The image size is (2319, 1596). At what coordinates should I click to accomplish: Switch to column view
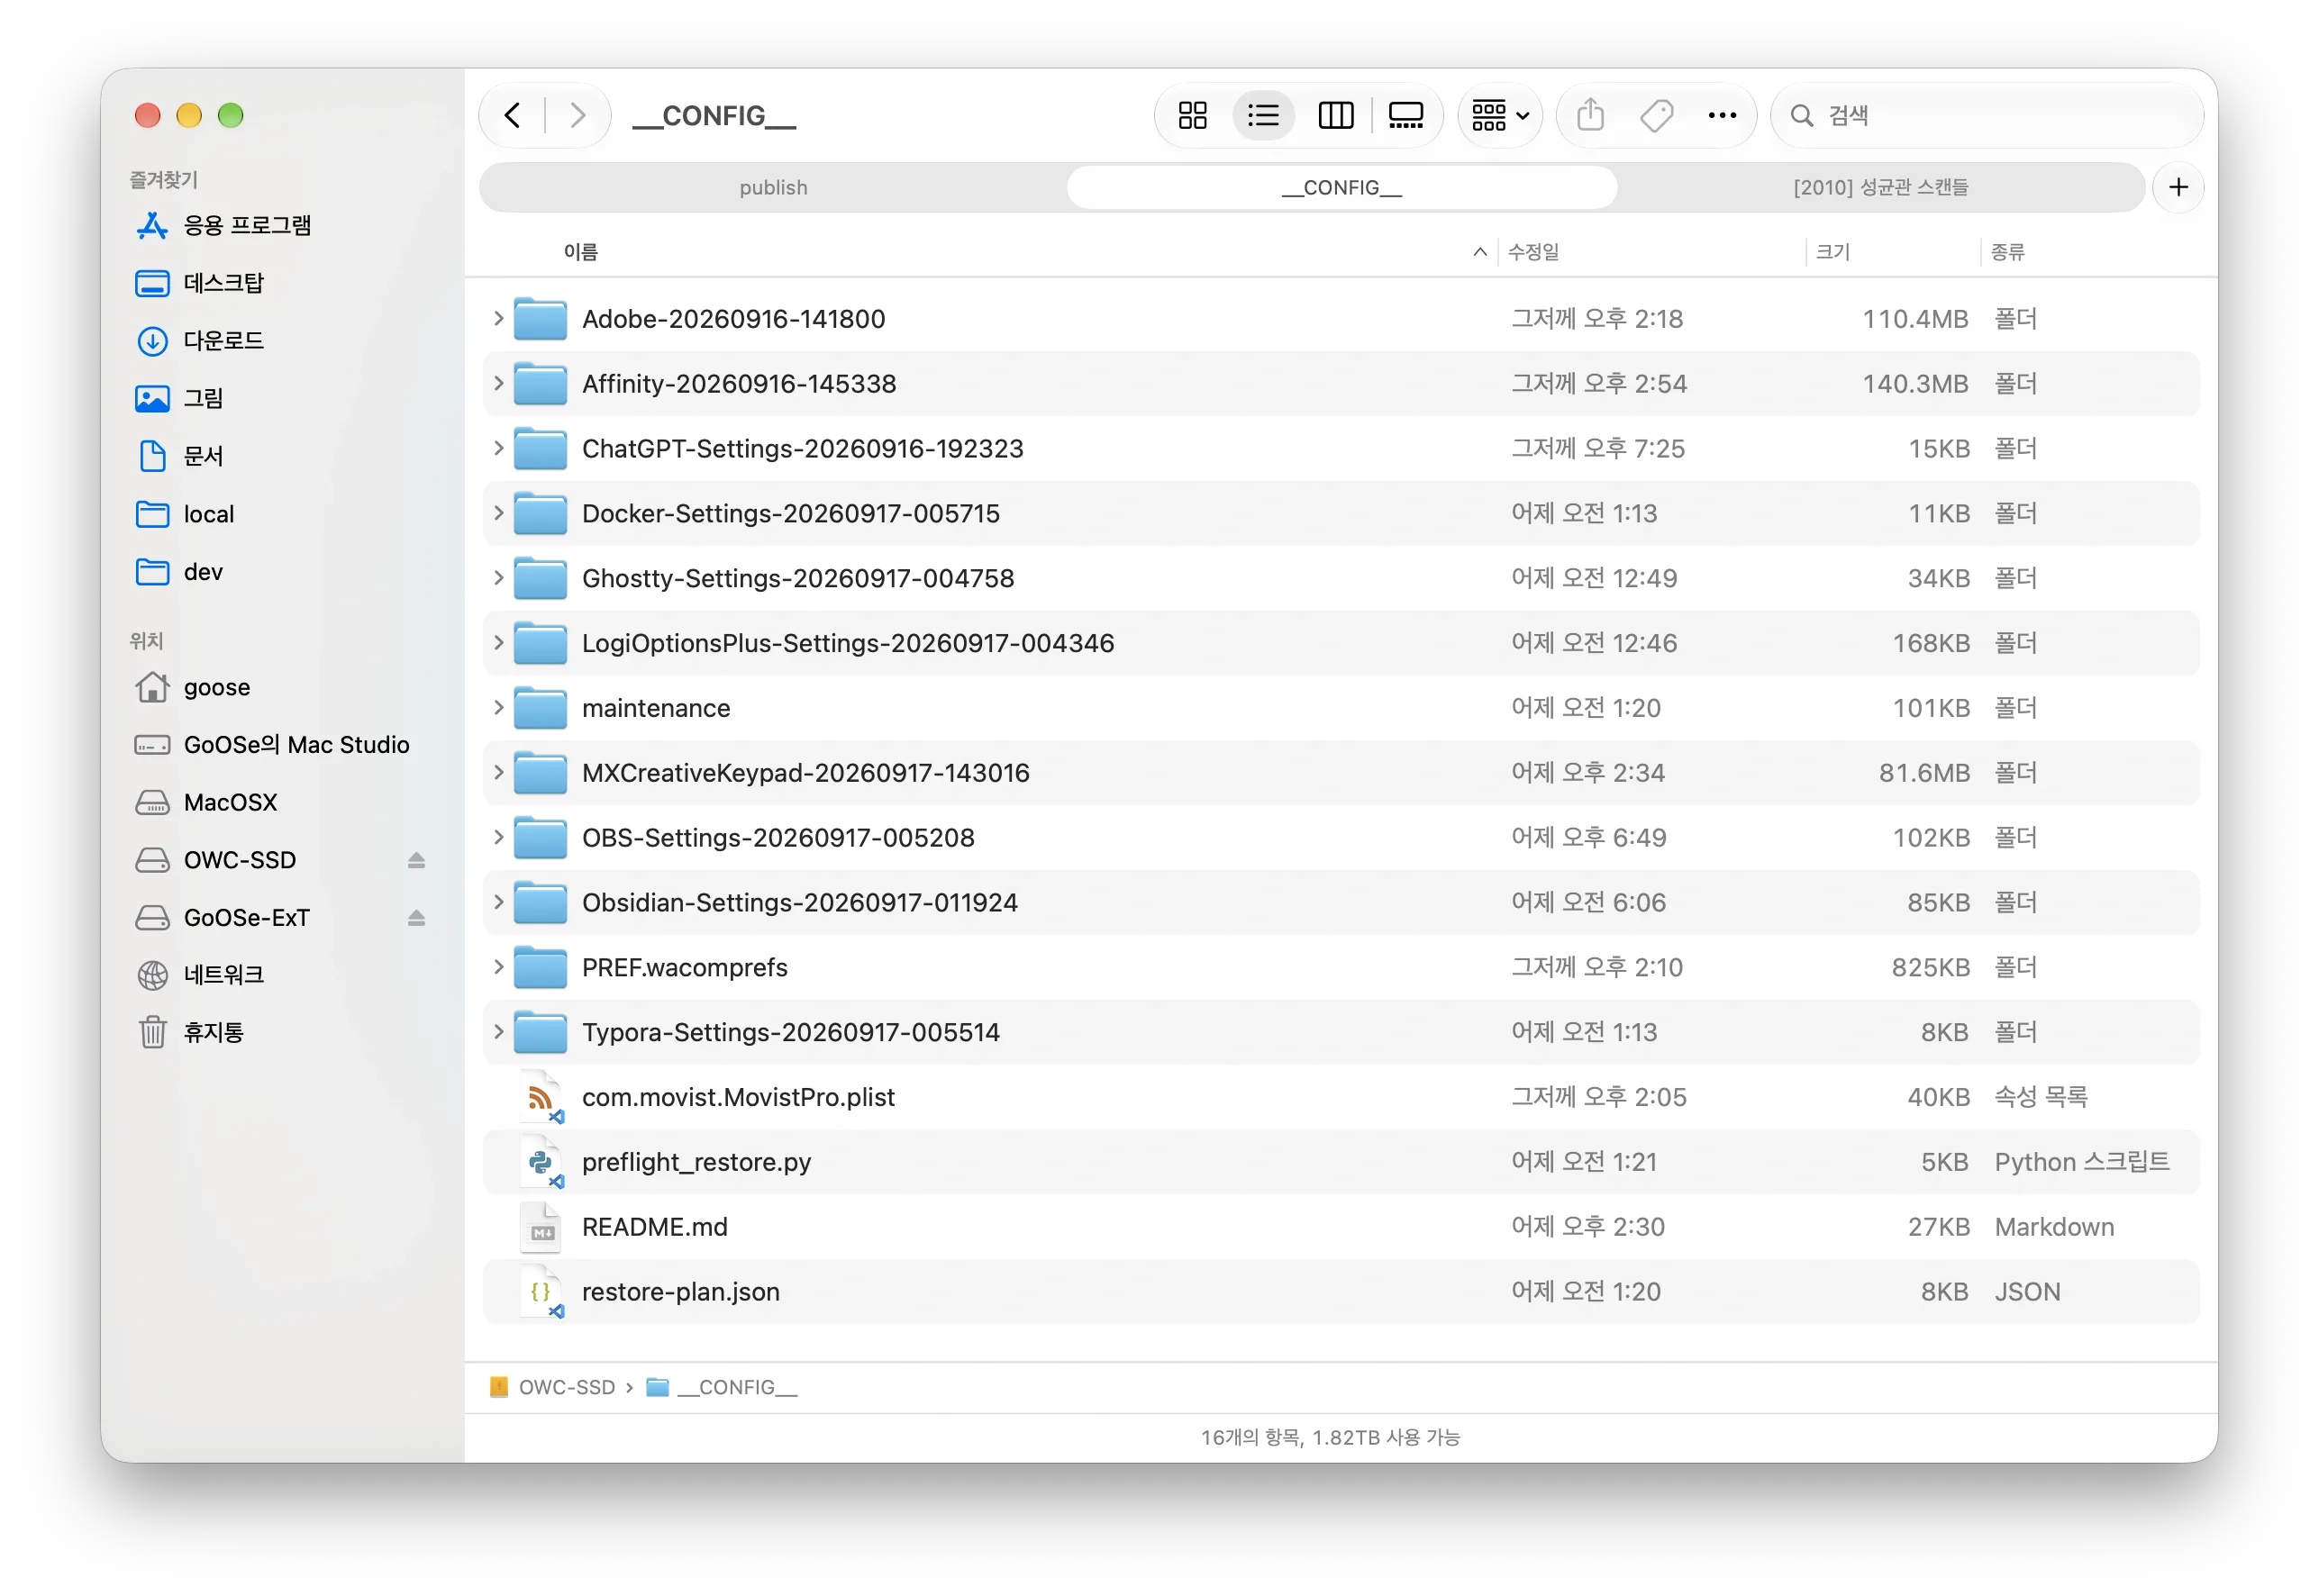pyautogui.click(x=1336, y=116)
